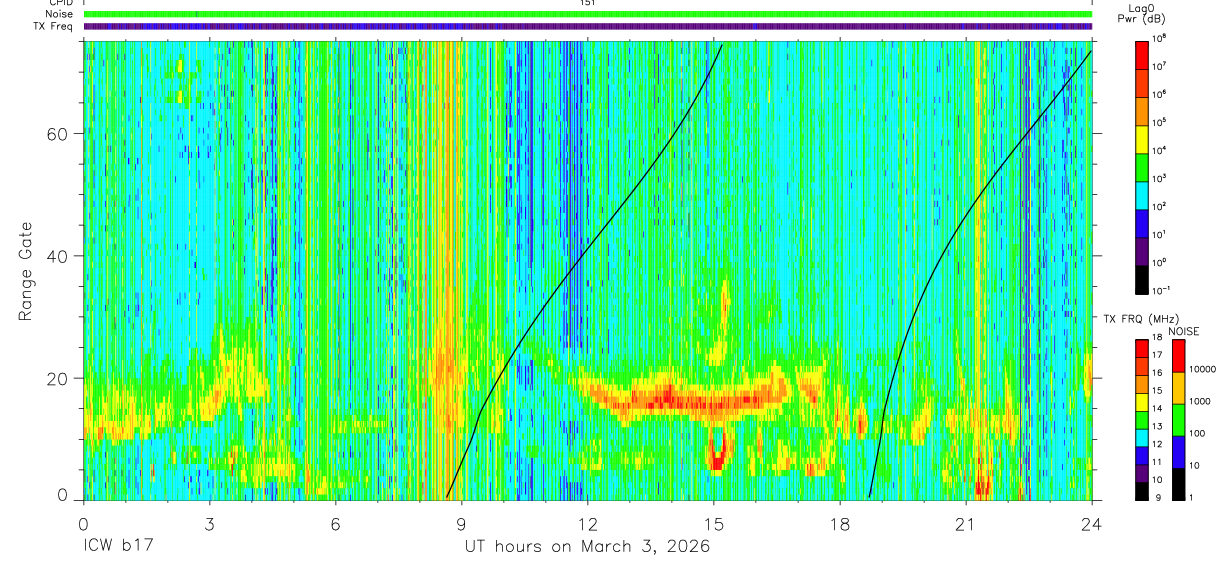Click the '10000' label on the NOISE colorbar

pyautogui.click(x=1204, y=371)
